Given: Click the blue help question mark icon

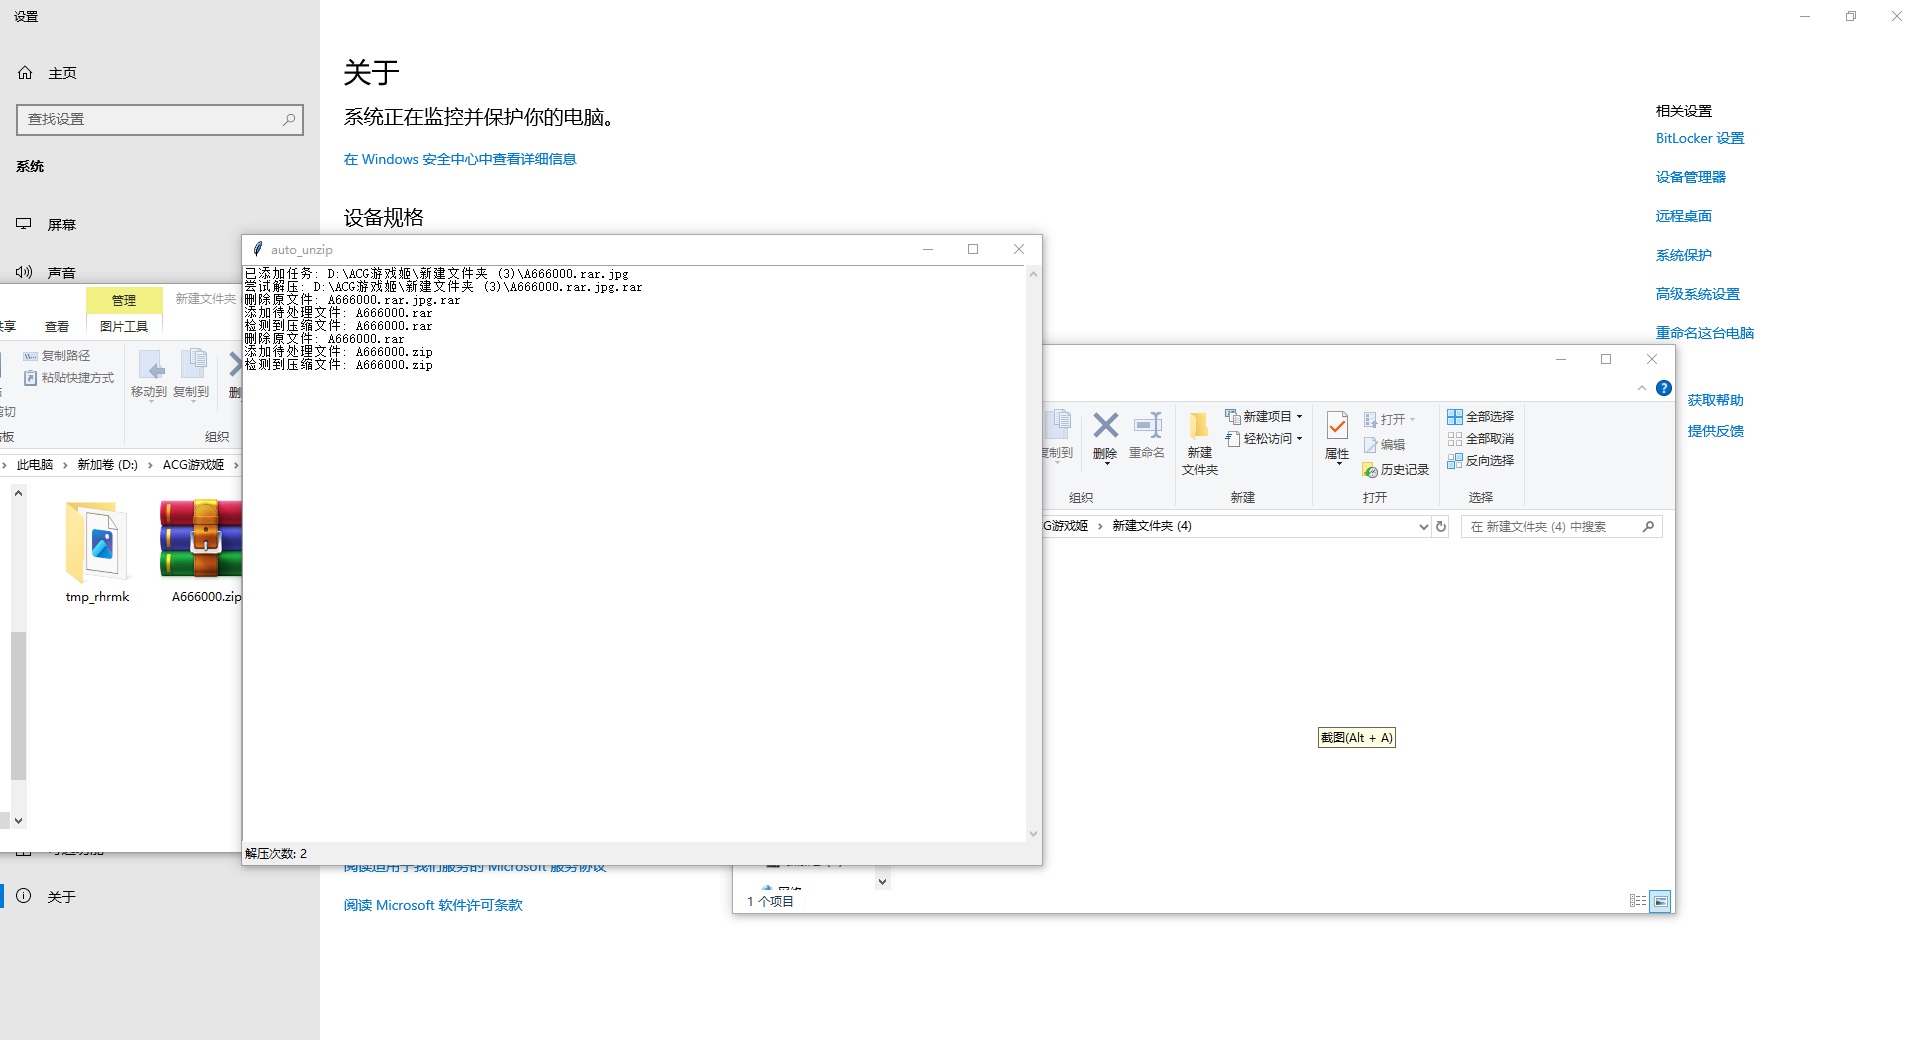Looking at the screenshot, I should click(1664, 388).
